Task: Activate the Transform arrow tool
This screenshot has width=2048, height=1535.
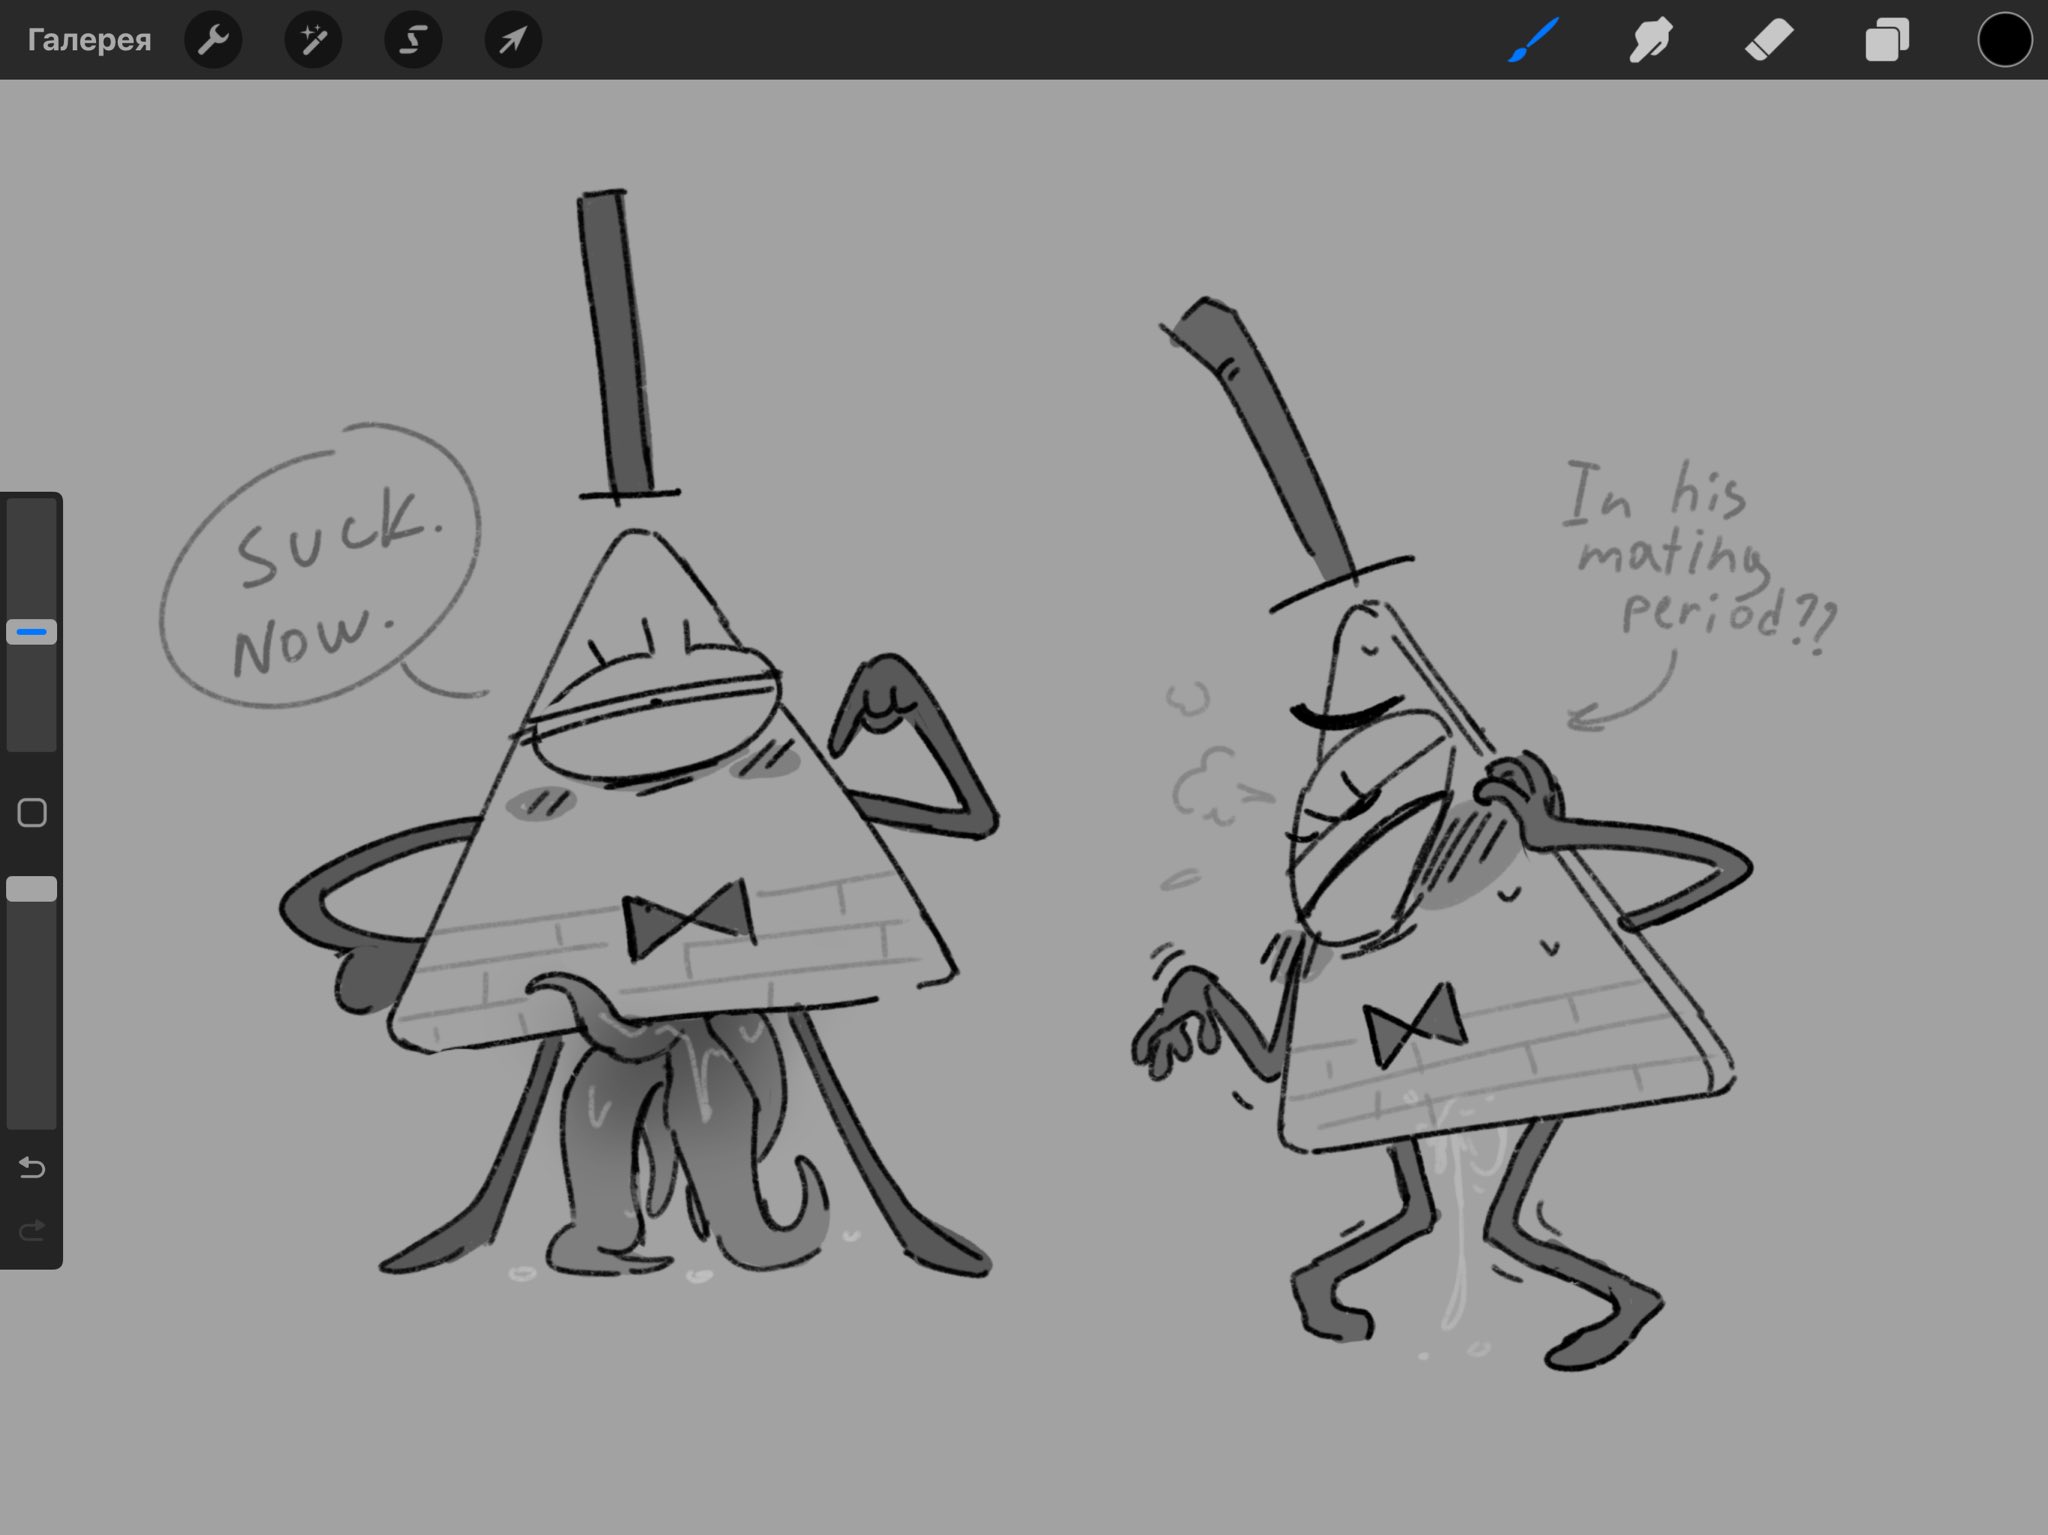Action: pyautogui.click(x=513, y=40)
